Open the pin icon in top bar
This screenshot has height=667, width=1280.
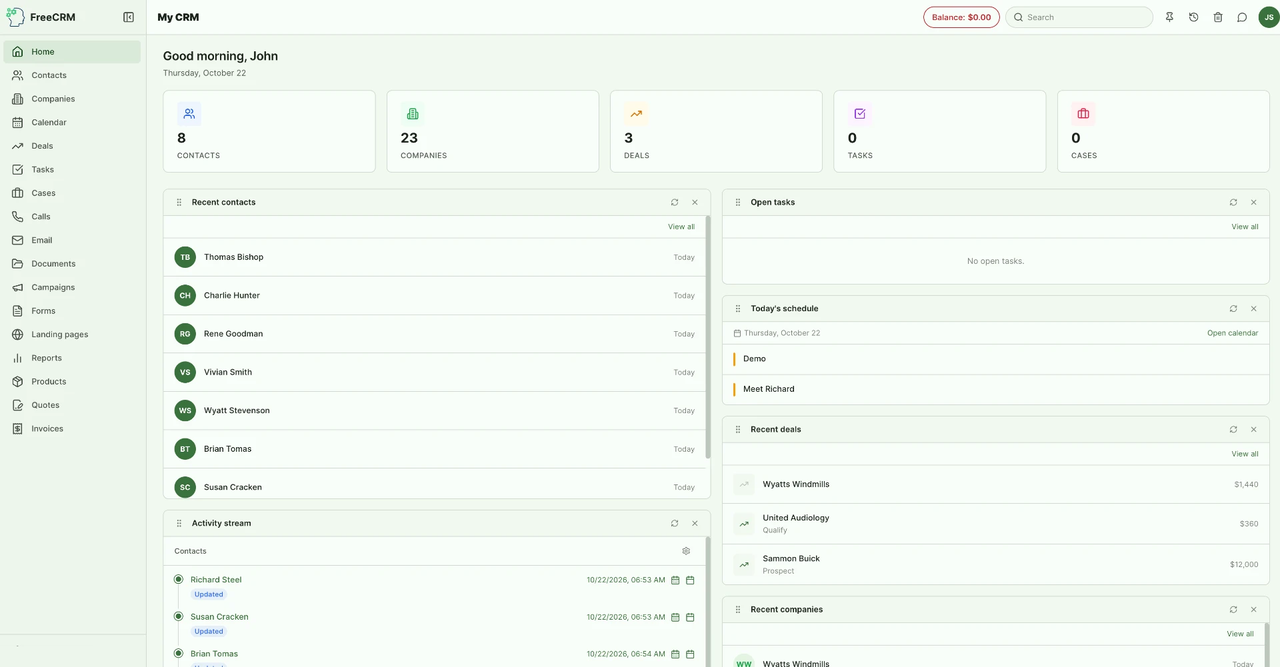pos(1169,17)
